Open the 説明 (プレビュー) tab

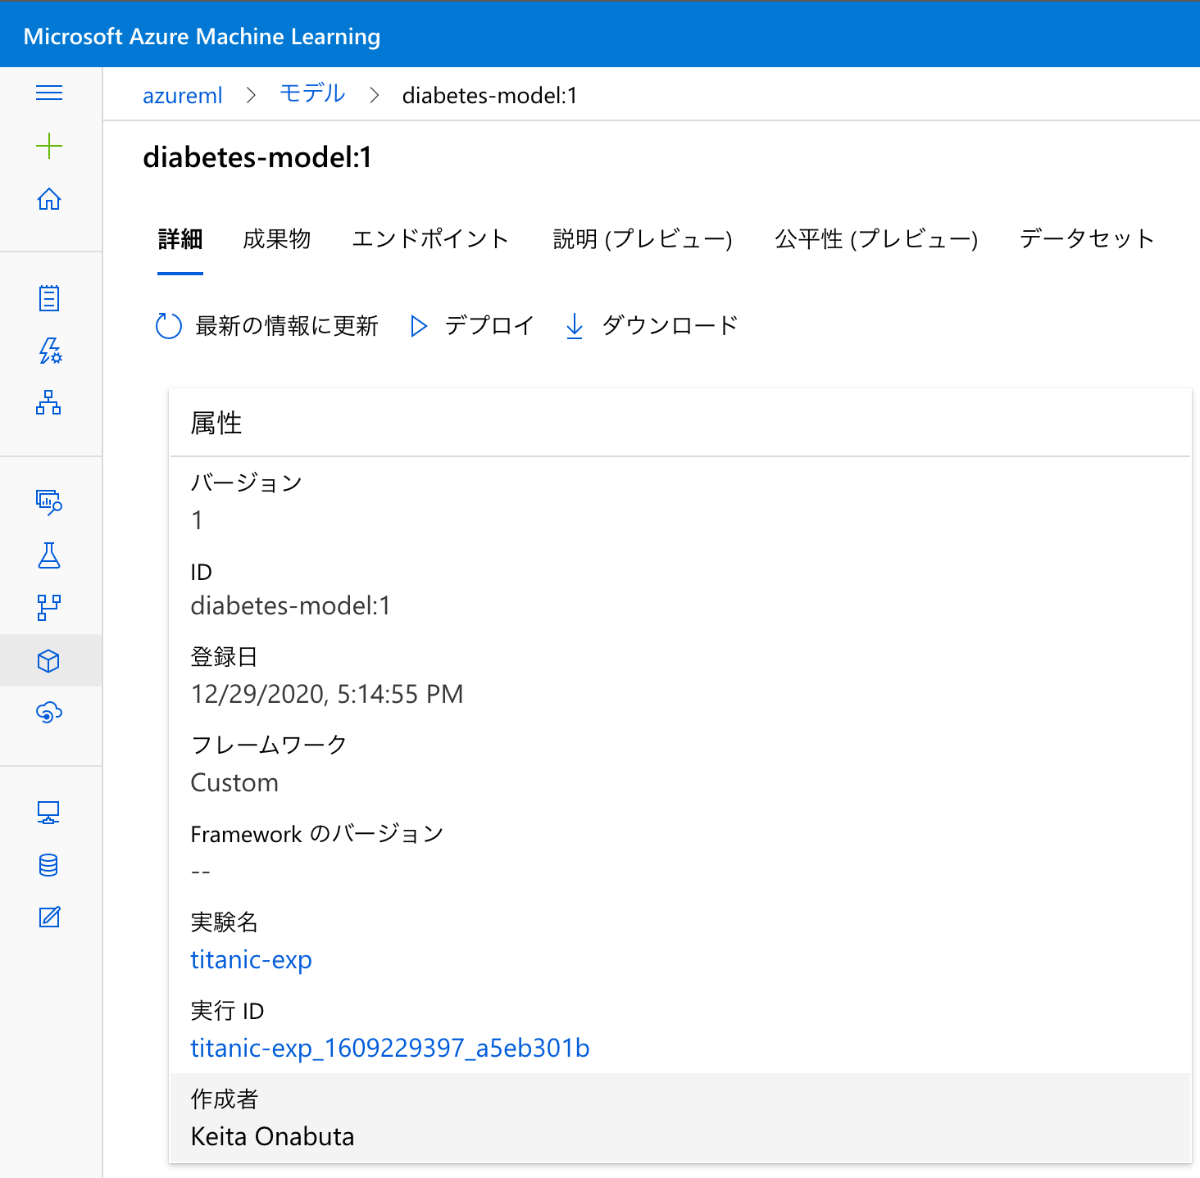(643, 239)
